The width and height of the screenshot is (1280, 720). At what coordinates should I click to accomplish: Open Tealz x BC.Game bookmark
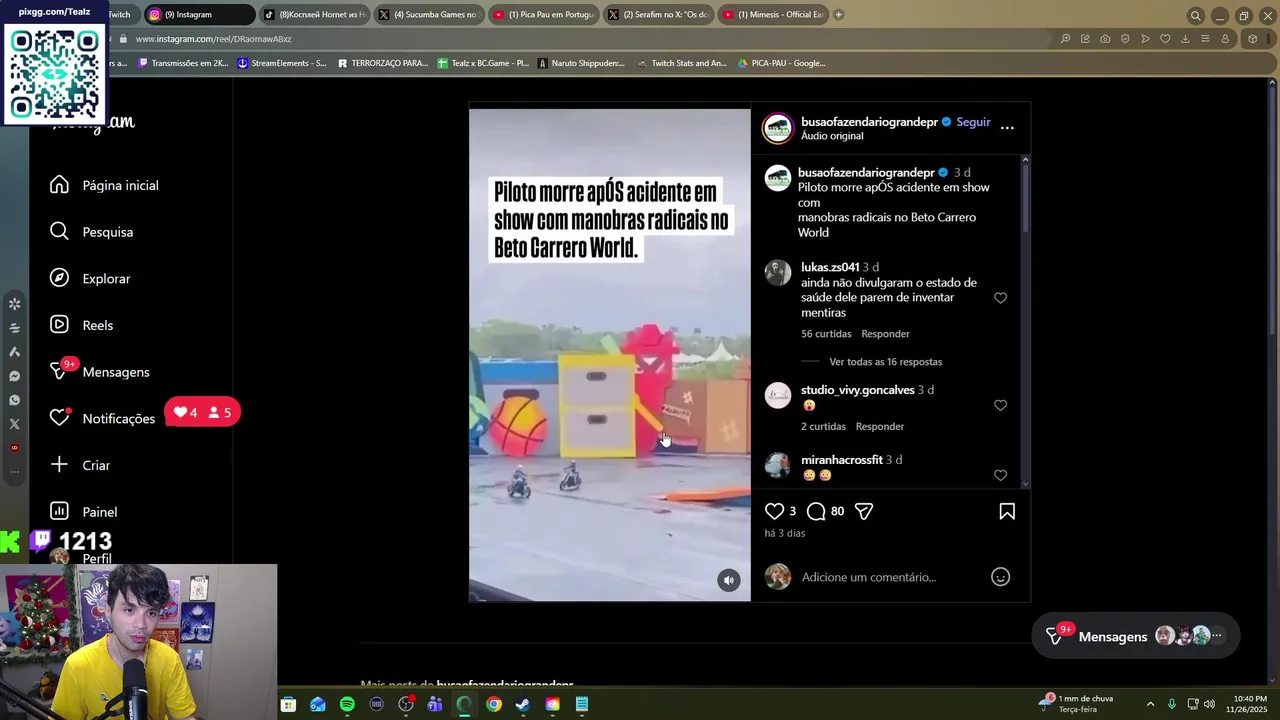[x=483, y=63]
